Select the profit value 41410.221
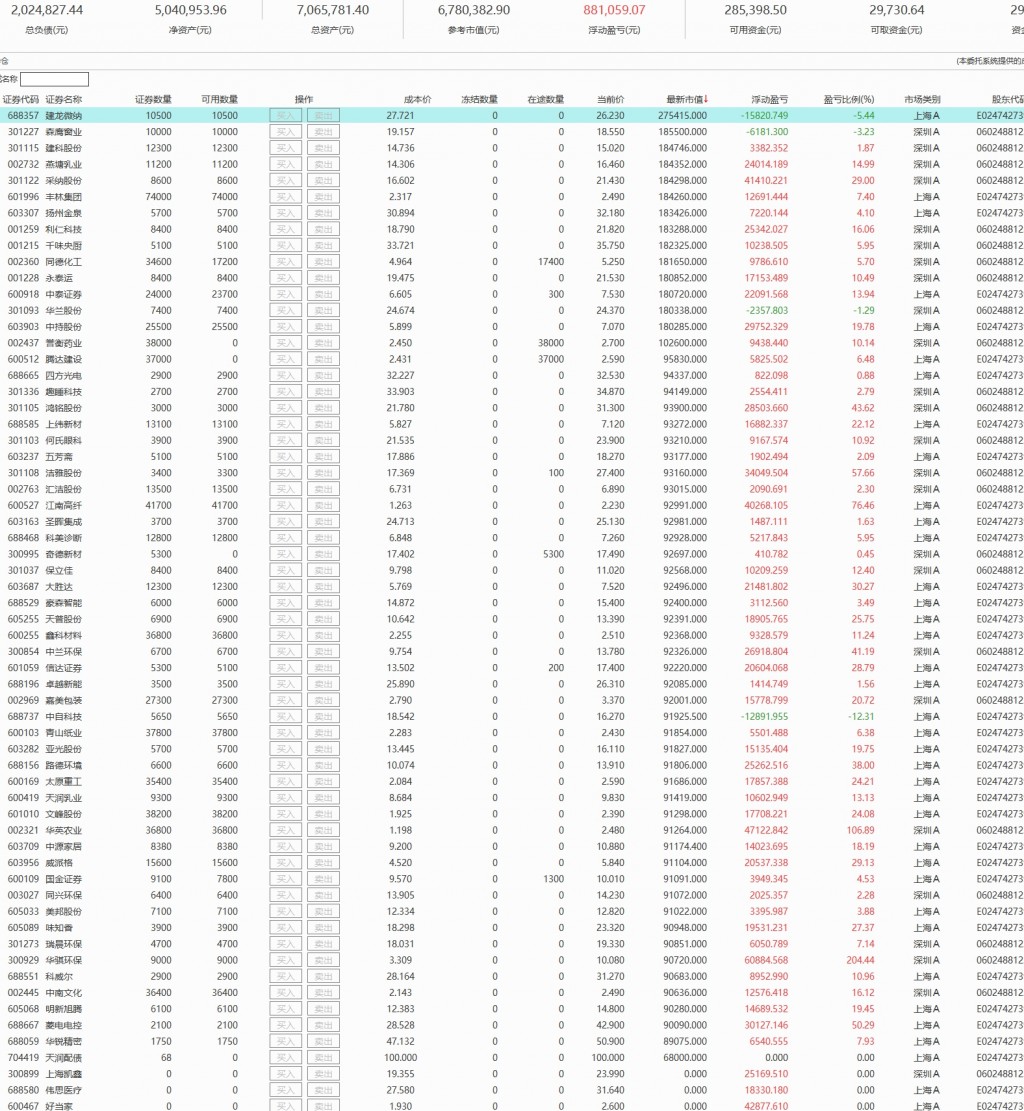The height and width of the screenshot is (1111, 1024). [766, 181]
